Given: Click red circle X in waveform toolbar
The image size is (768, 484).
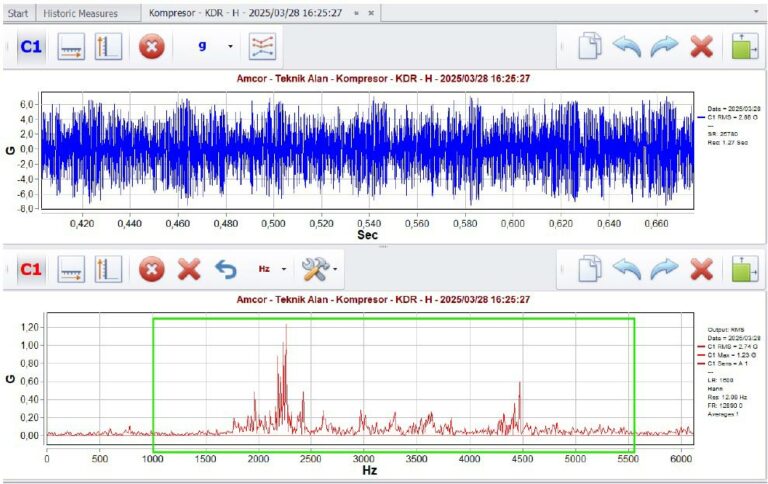Looking at the screenshot, I should [151, 47].
